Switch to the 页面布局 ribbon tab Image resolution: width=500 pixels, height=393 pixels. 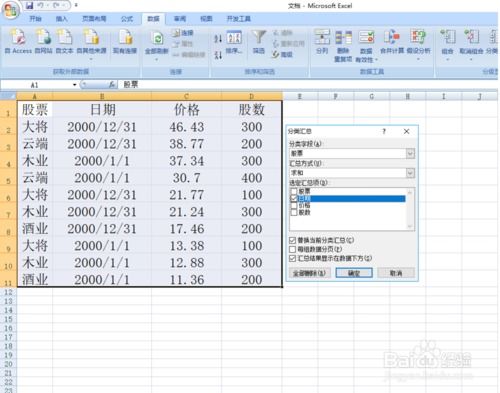pos(94,19)
